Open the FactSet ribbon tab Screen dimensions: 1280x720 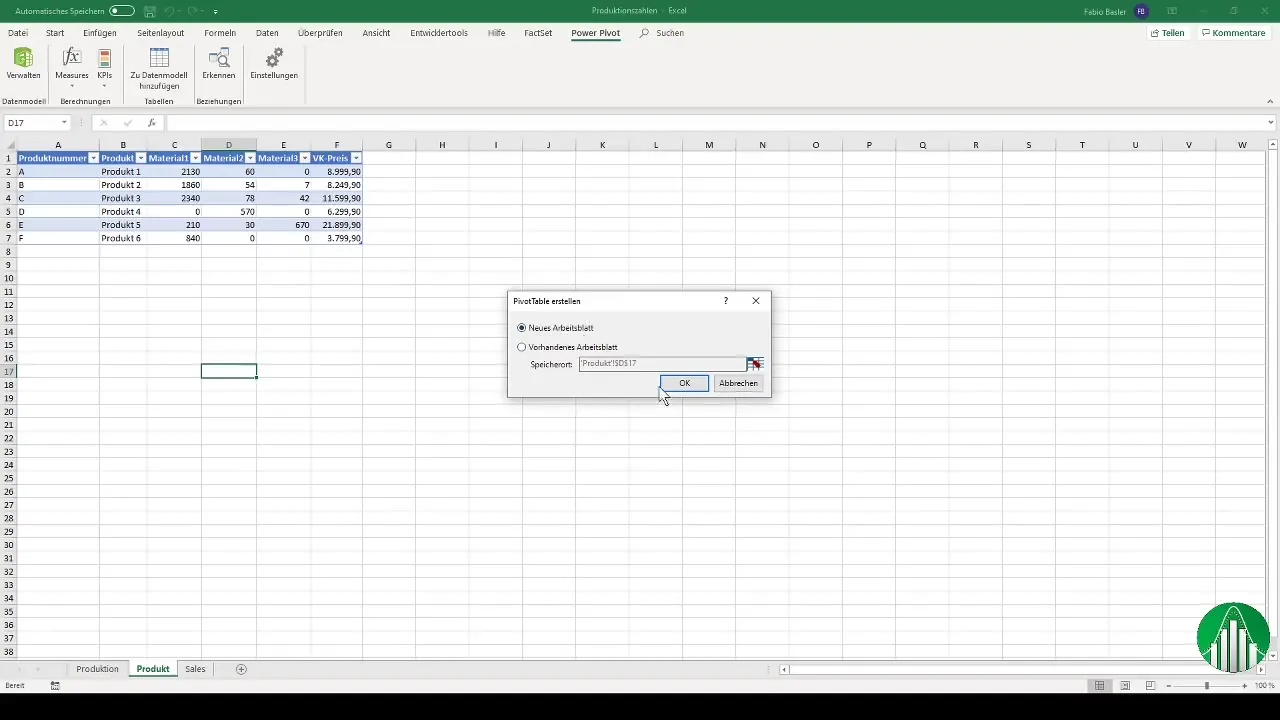[x=538, y=33]
